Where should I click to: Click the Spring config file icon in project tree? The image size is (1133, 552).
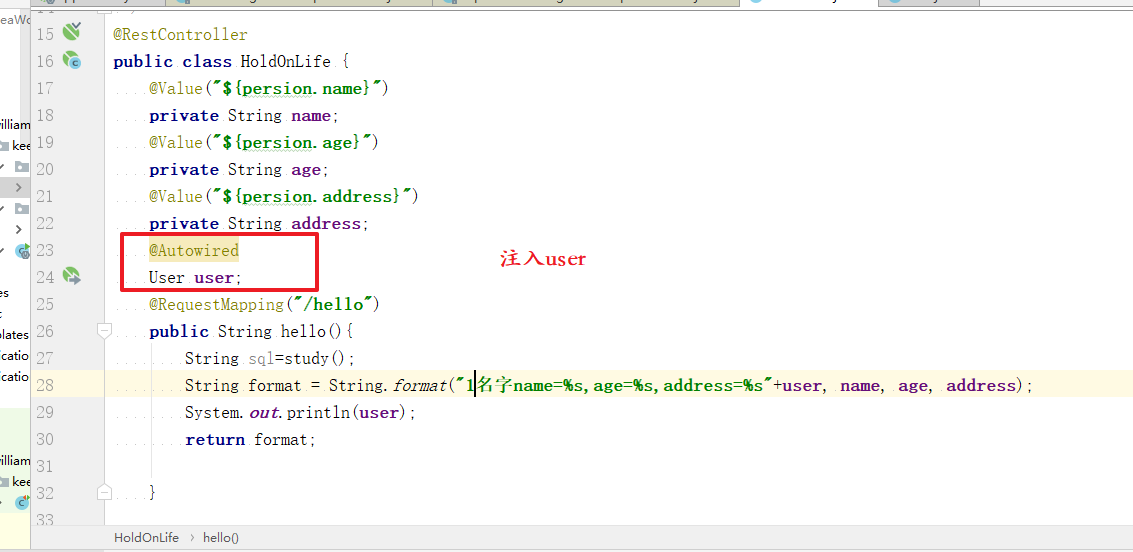(23, 251)
